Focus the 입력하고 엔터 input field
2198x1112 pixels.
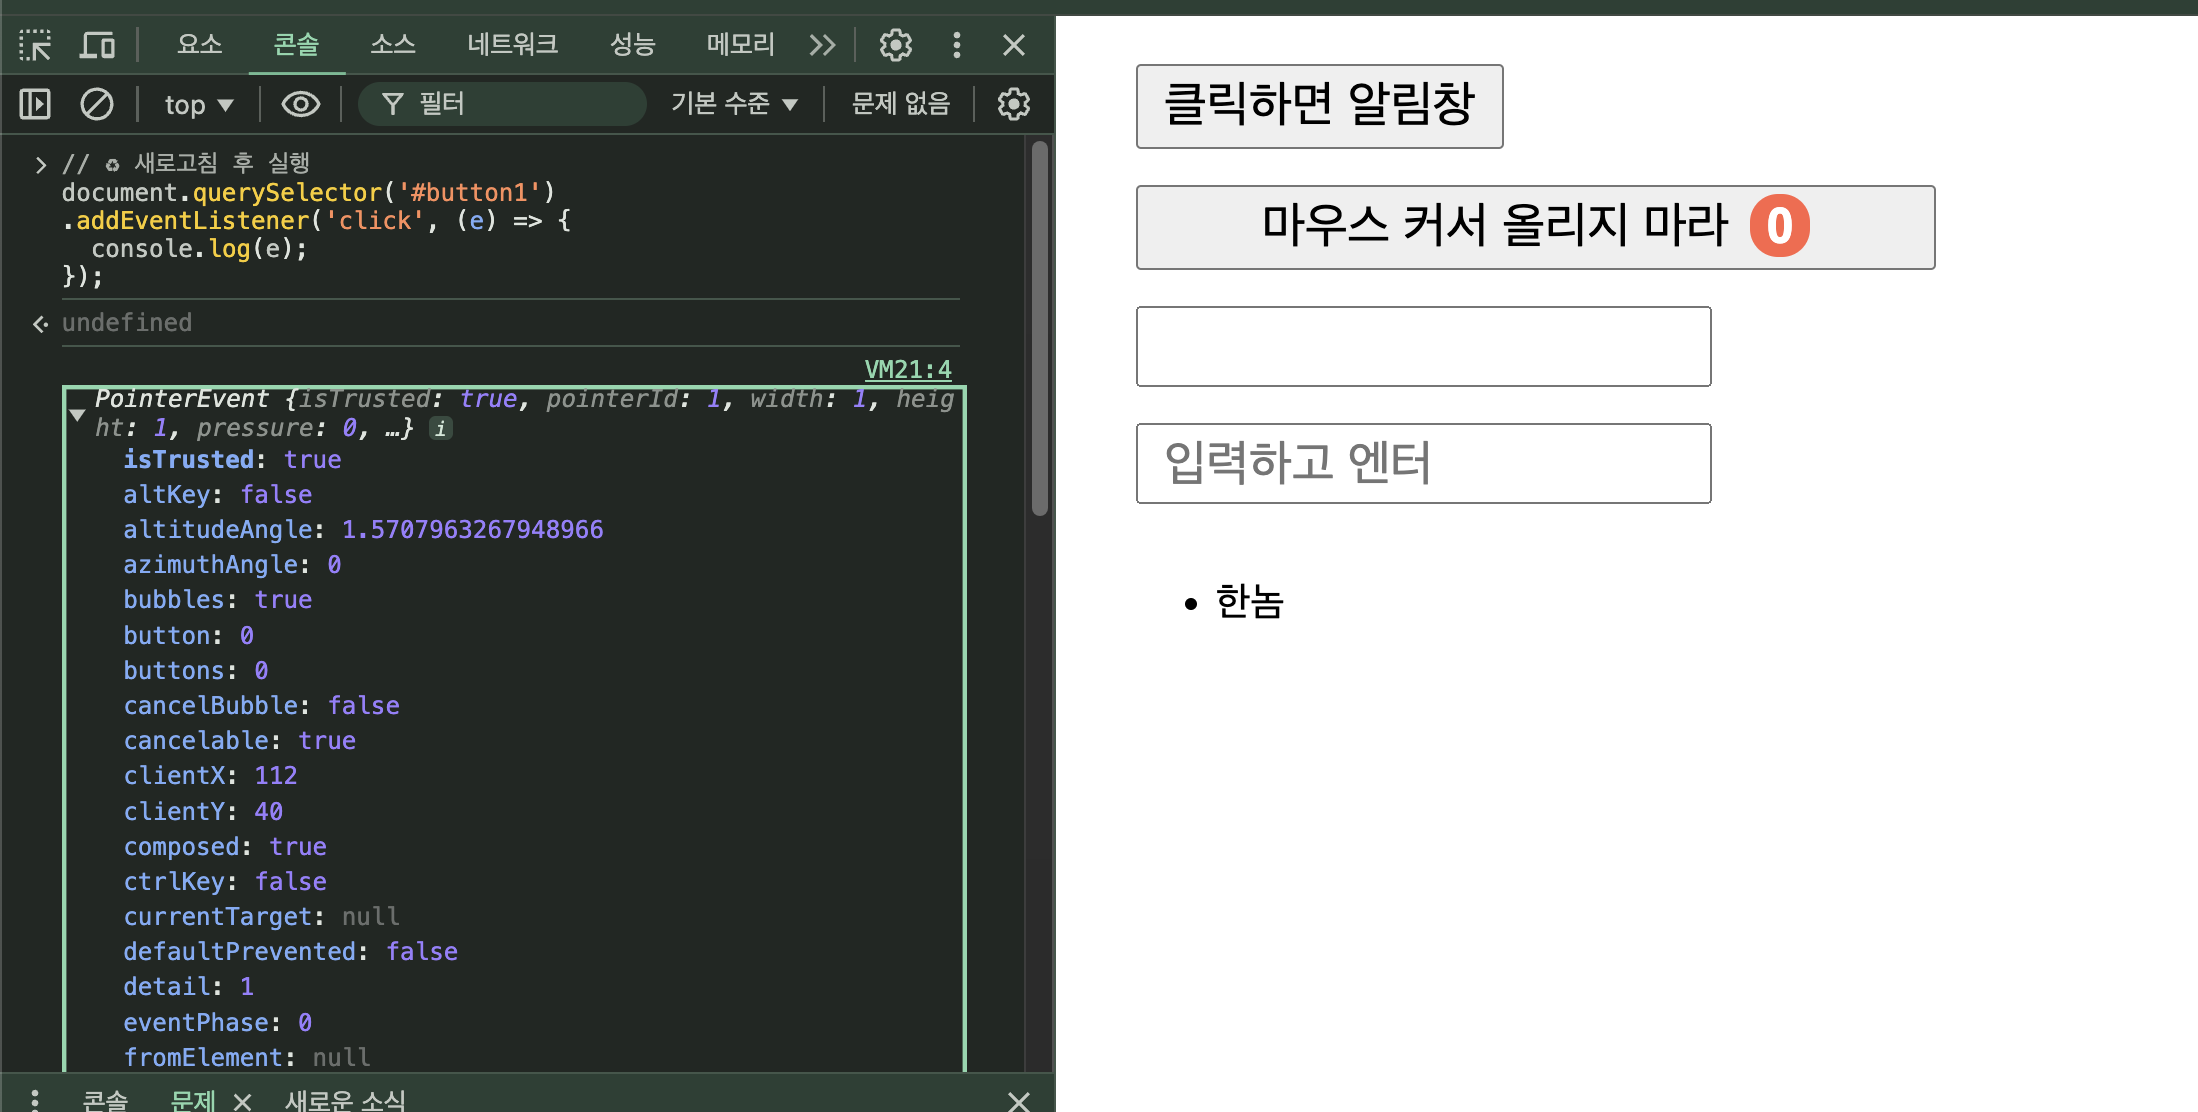pyautogui.click(x=1422, y=463)
